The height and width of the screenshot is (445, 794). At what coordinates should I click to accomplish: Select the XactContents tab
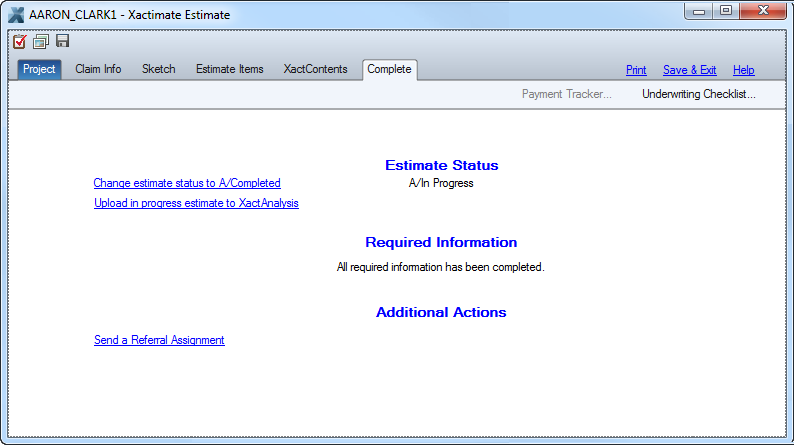click(x=315, y=69)
